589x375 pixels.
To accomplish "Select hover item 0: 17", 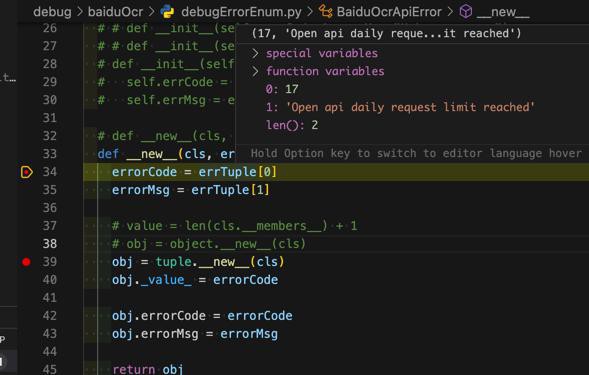I will 282,89.
